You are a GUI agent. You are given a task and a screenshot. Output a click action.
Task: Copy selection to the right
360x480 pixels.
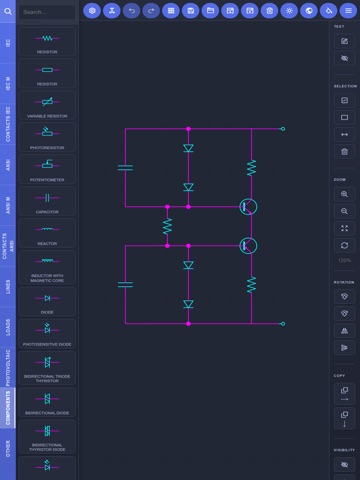[x=344, y=394]
